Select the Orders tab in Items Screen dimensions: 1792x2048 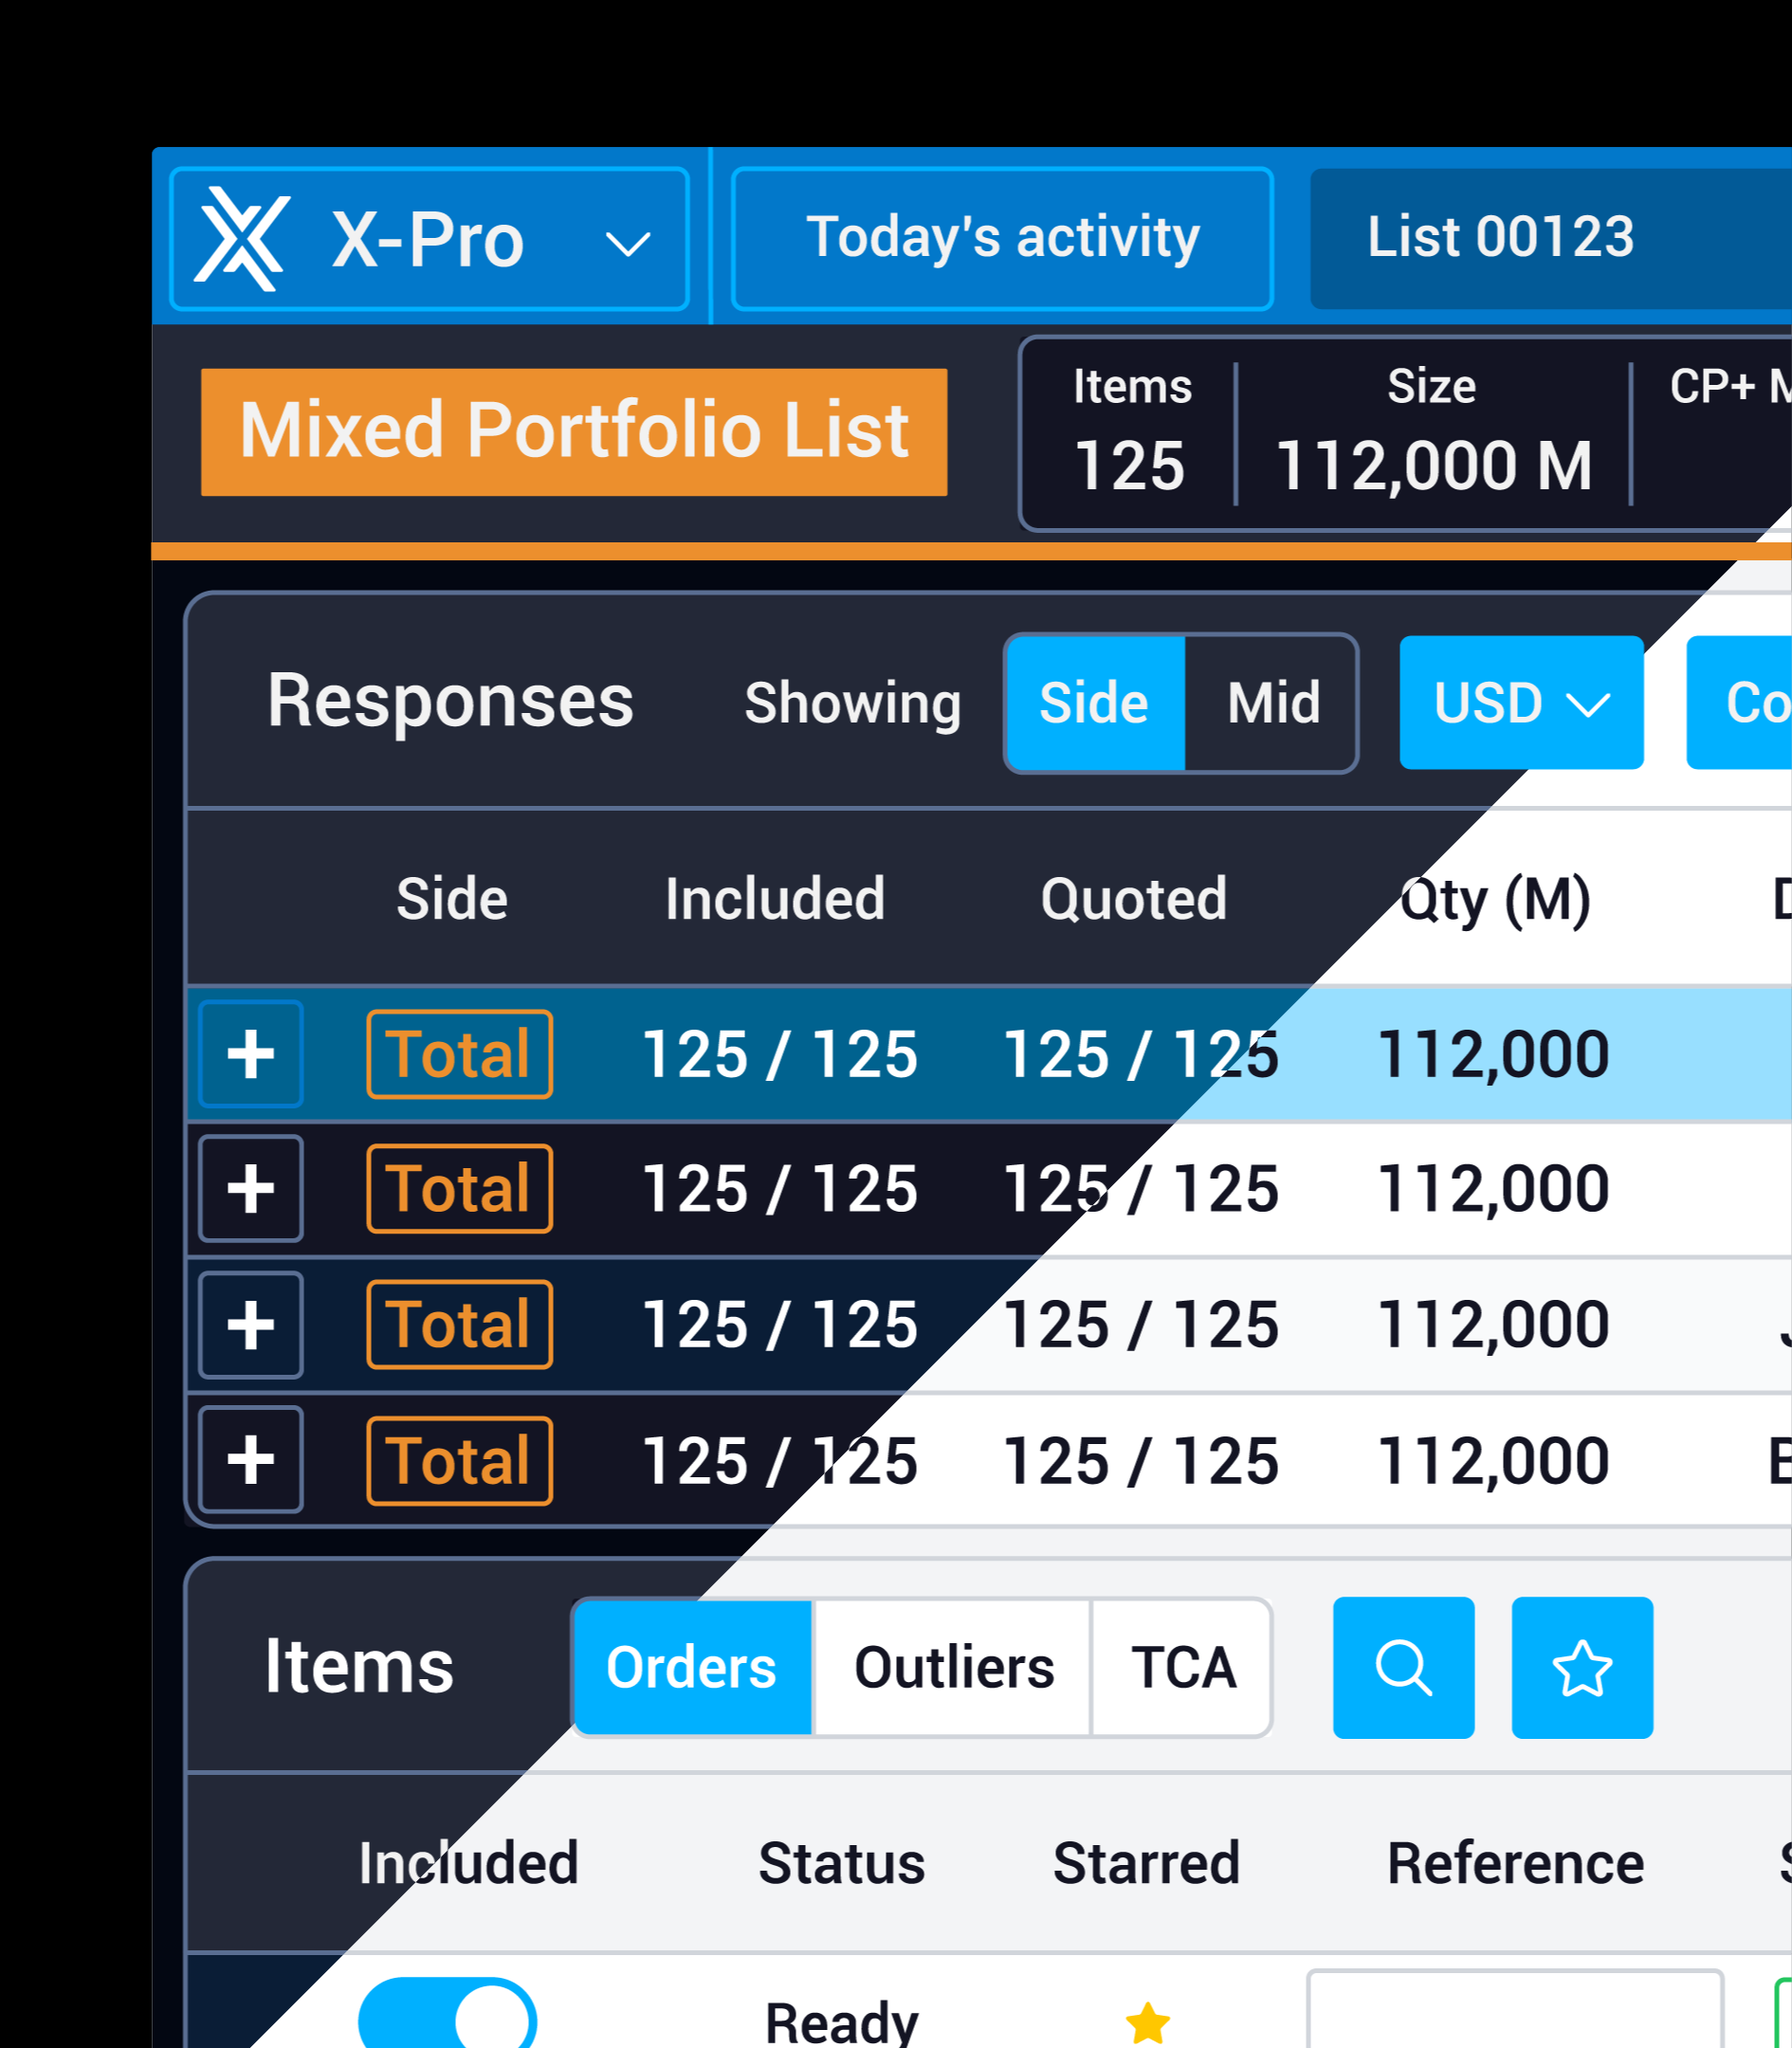point(691,1667)
